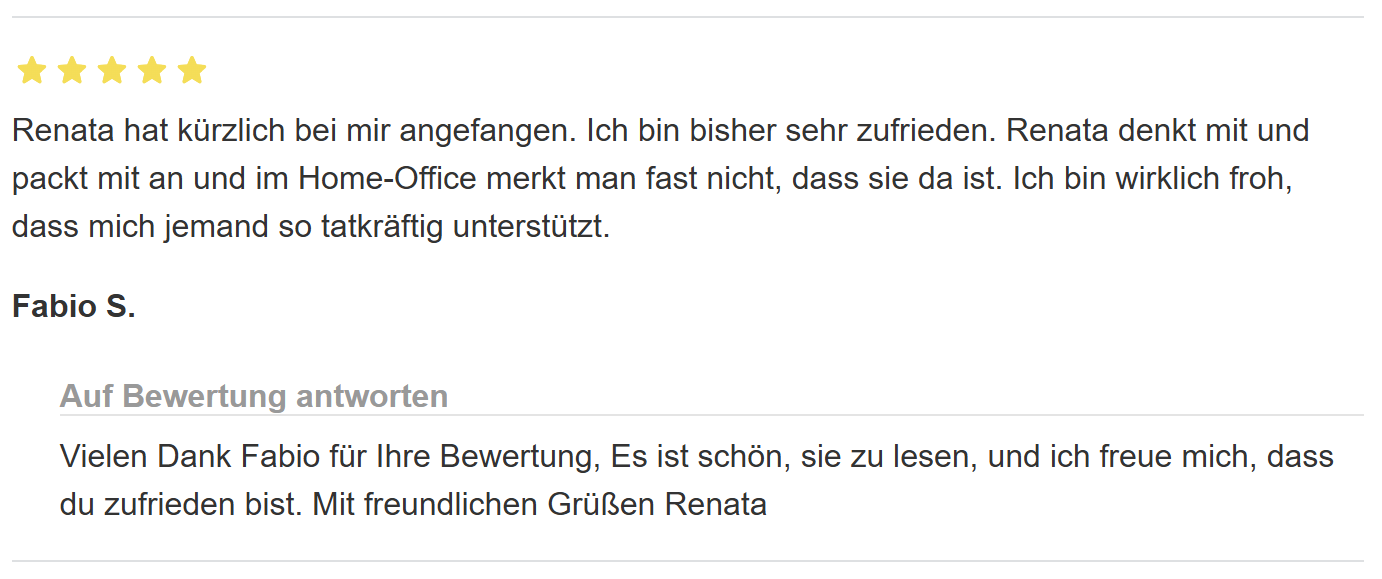1382x579 pixels.
Task: Click the reply line starting 'Vielen Dank Fabio'
Action: click(697, 456)
